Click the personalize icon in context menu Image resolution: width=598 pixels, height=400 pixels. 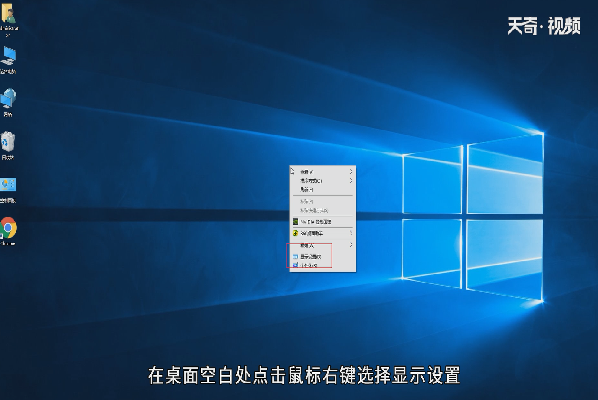(x=295, y=265)
